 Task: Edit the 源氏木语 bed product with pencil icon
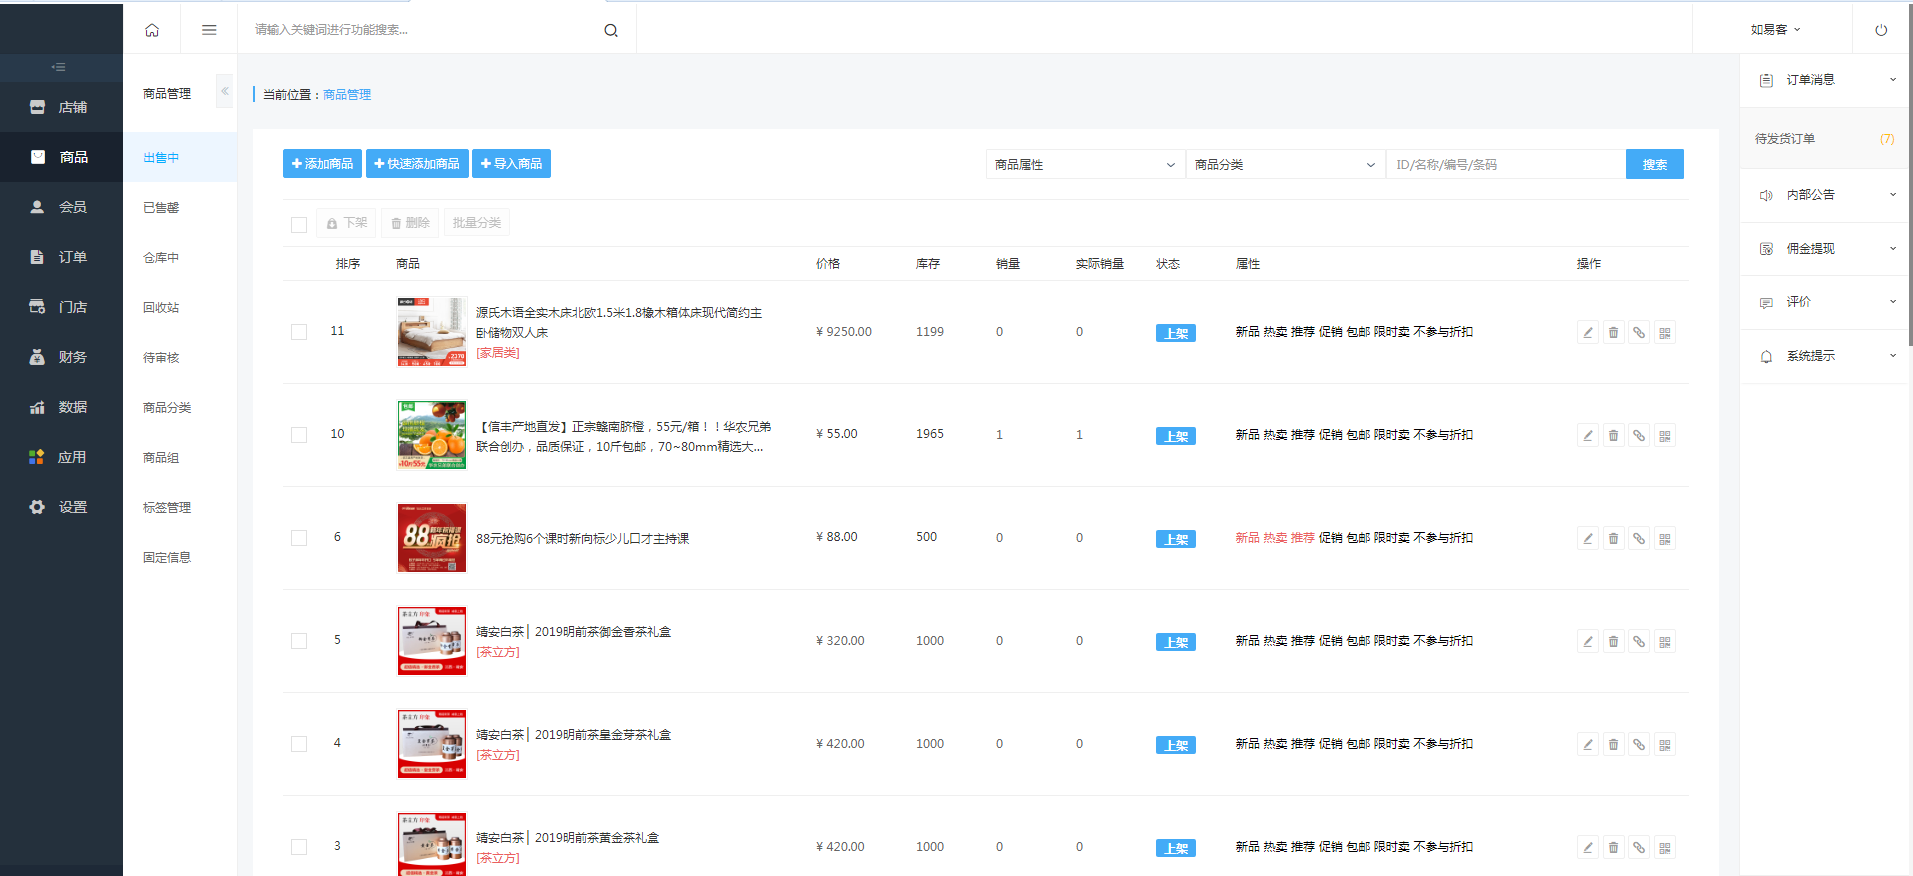[1588, 333]
